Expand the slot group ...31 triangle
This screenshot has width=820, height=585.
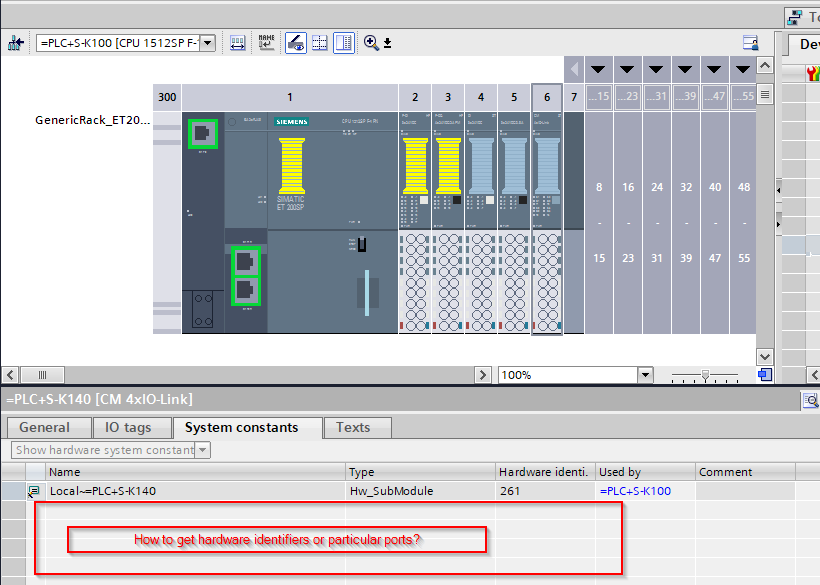[x=656, y=69]
